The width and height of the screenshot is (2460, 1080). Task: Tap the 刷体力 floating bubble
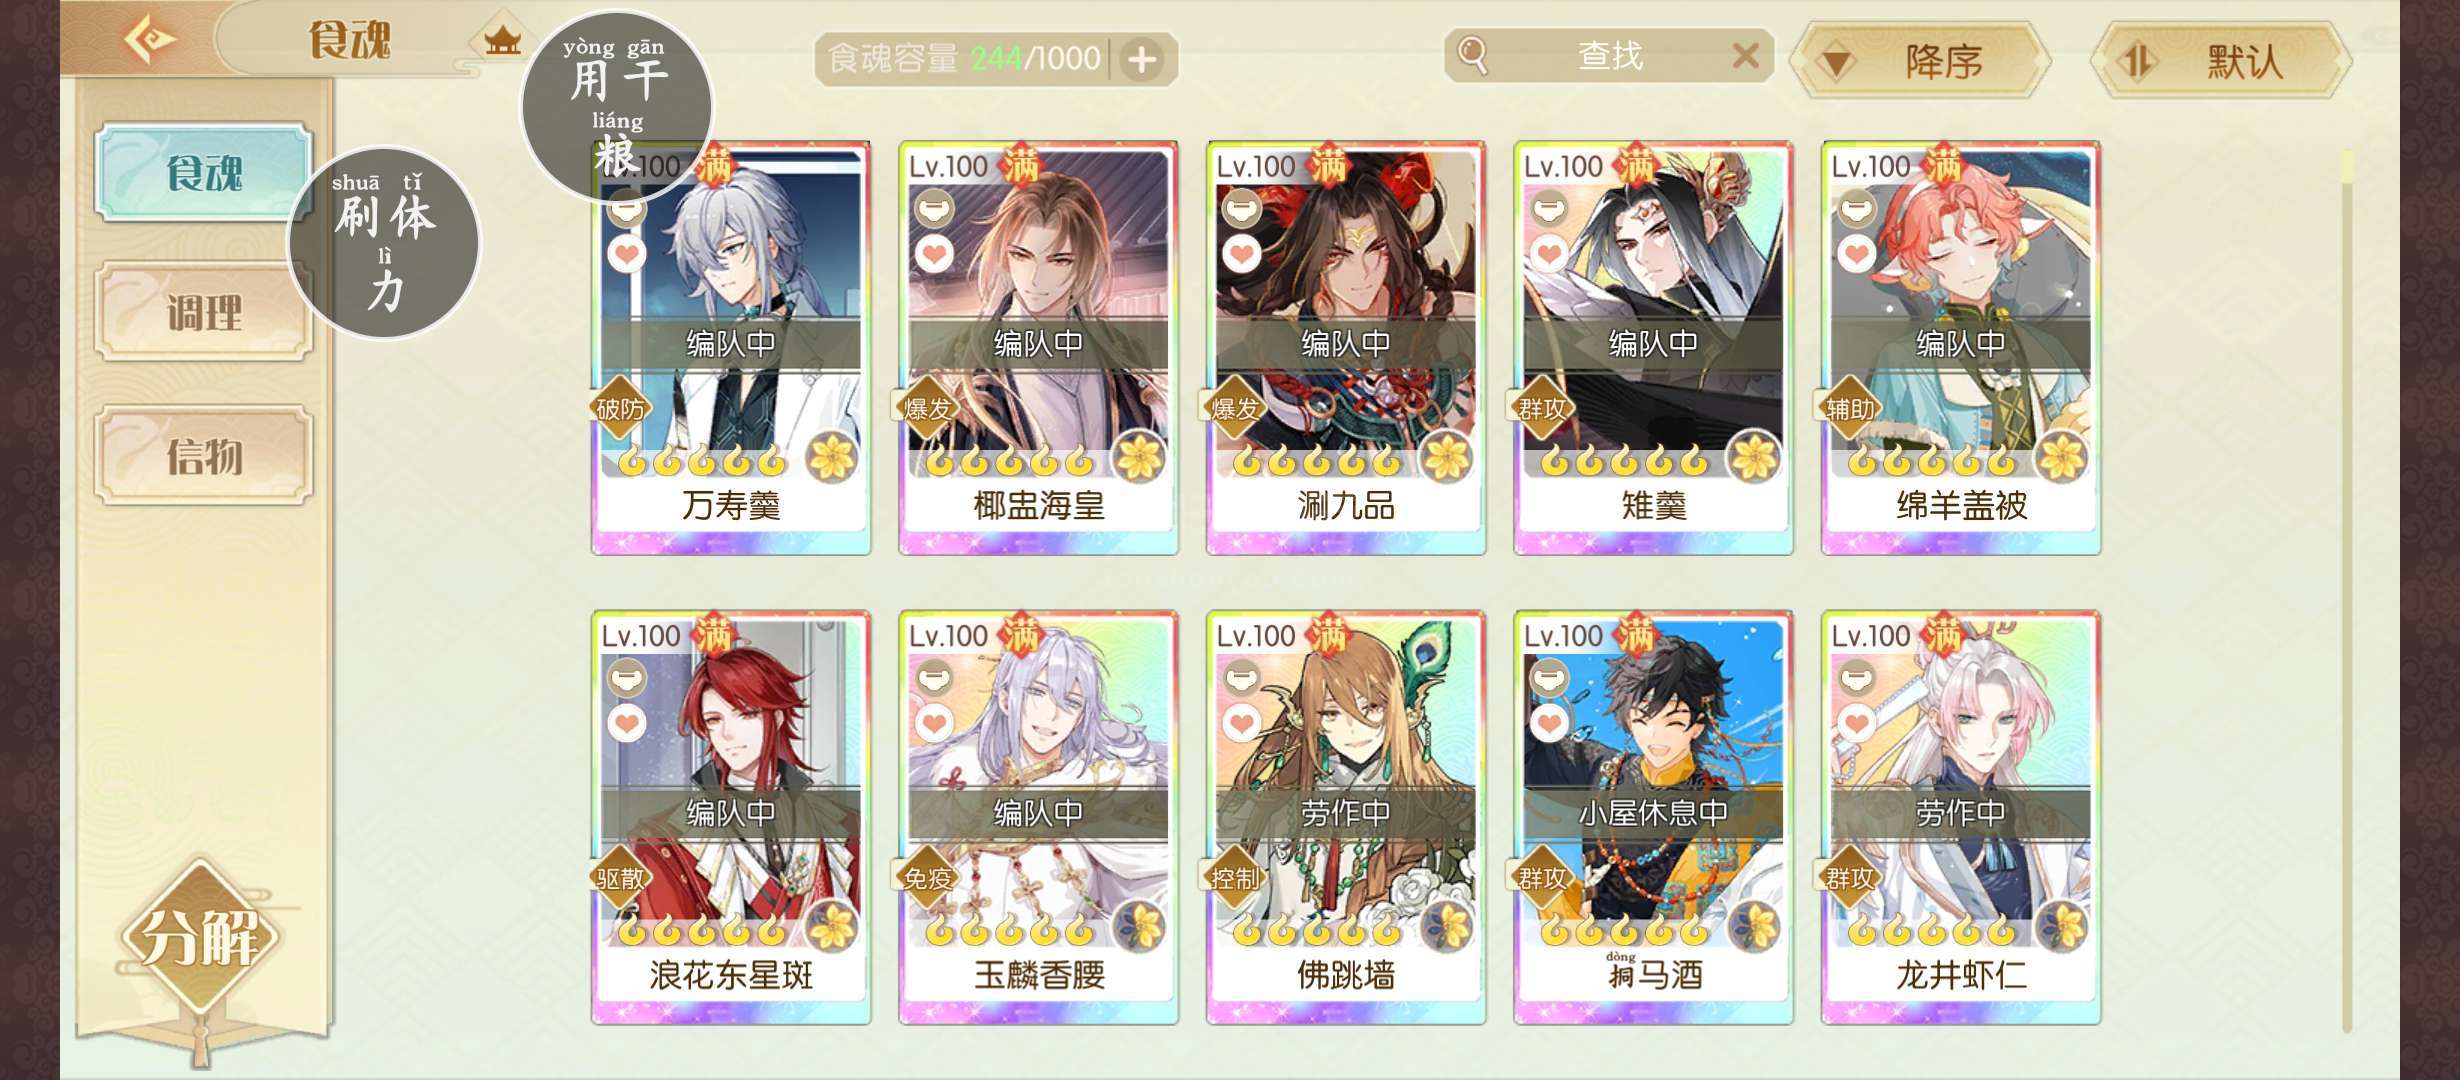click(384, 244)
